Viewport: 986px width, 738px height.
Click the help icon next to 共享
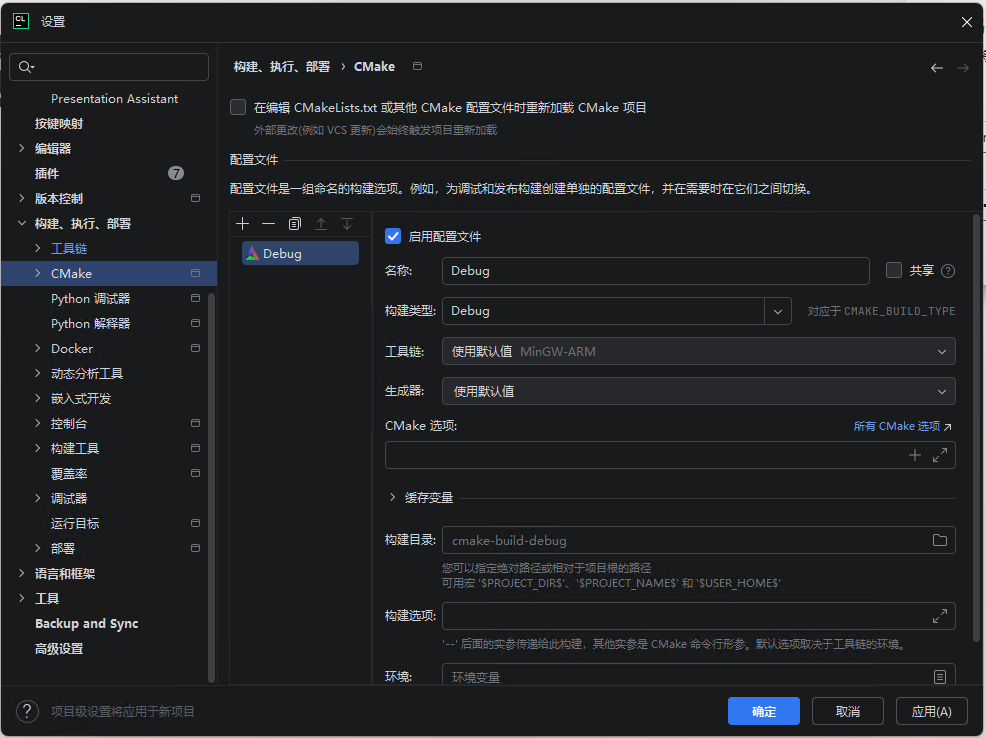pos(948,271)
